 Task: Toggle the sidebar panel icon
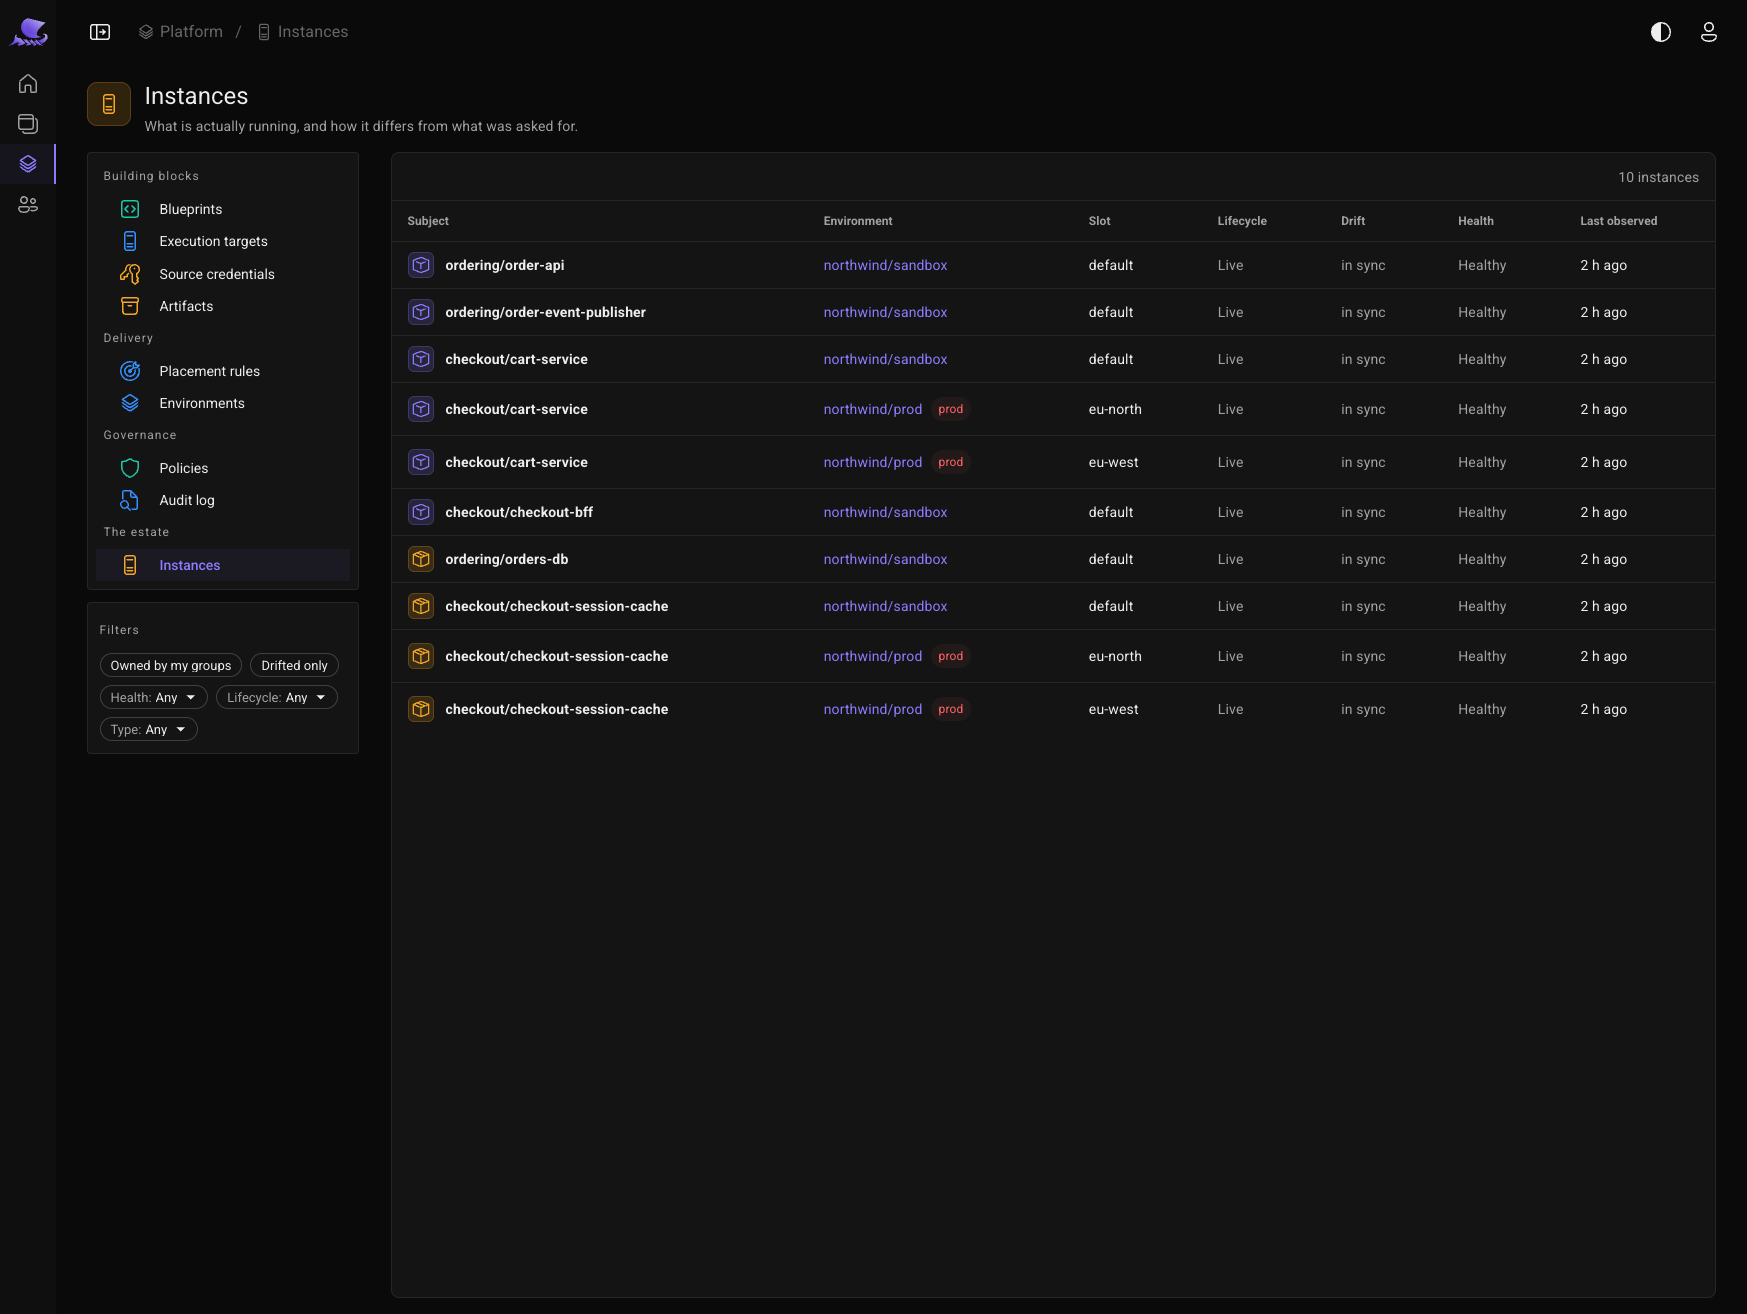click(x=100, y=32)
